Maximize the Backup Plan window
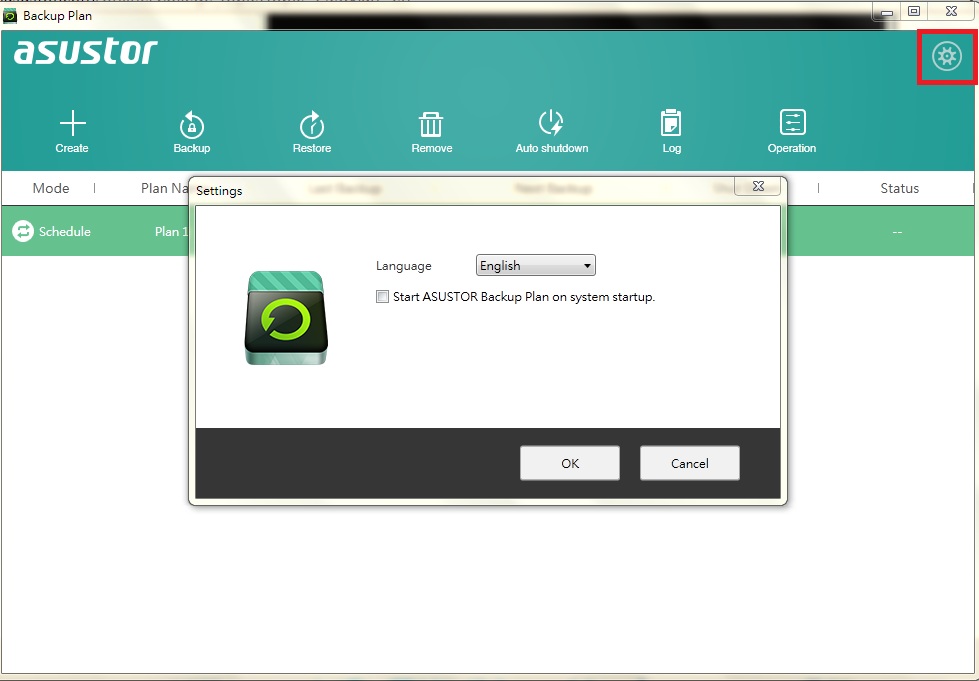979x681 pixels. pos(914,11)
